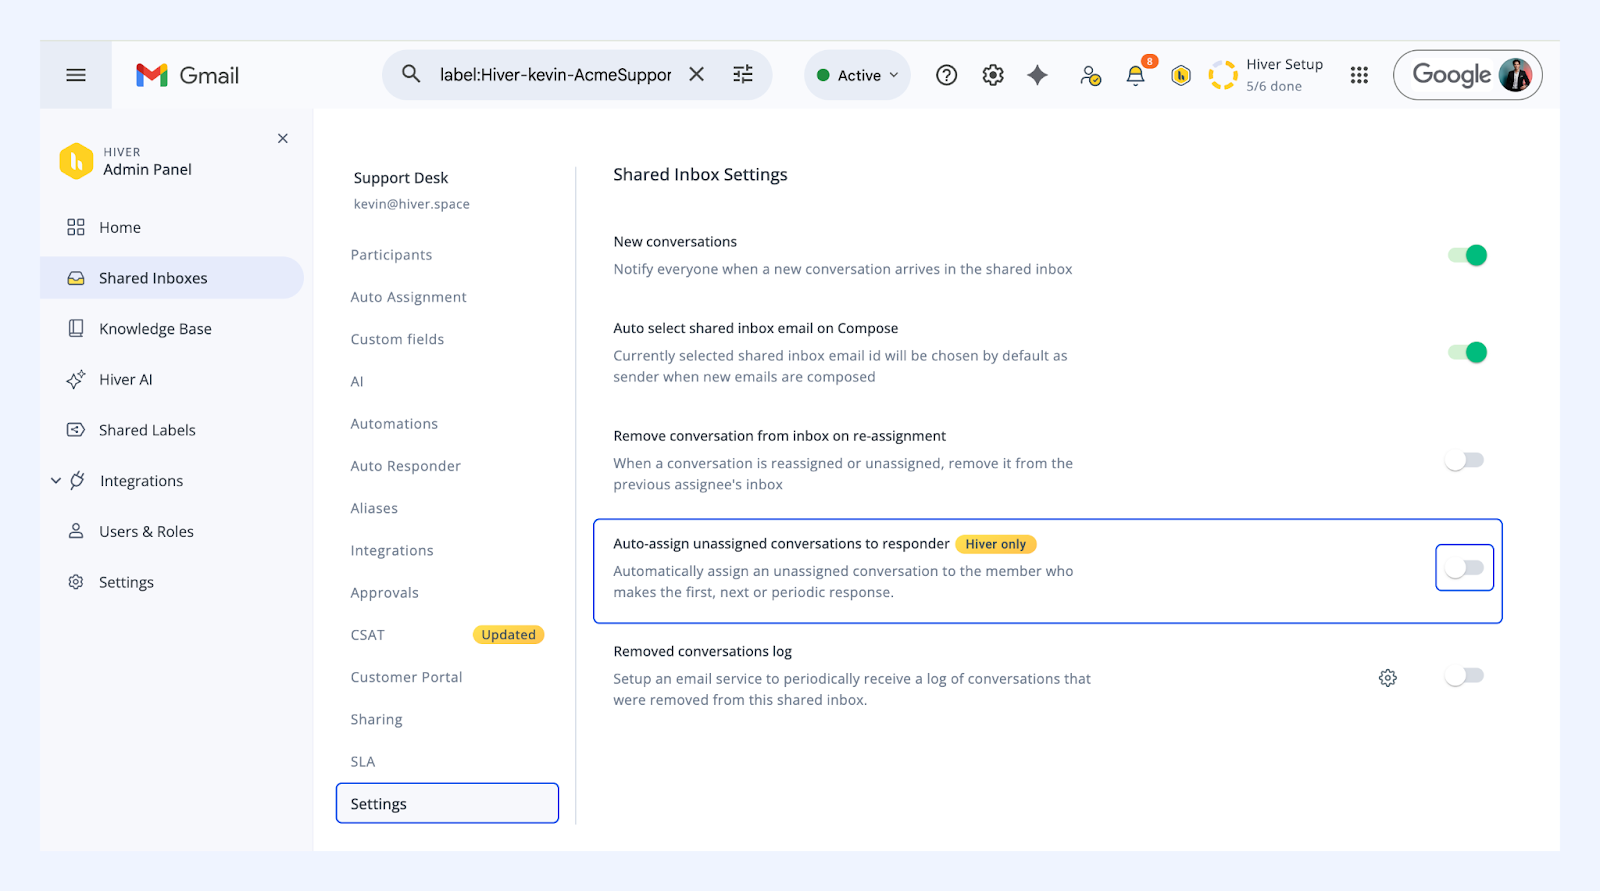Click the help question mark icon
This screenshot has width=1600, height=891.
click(946, 75)
